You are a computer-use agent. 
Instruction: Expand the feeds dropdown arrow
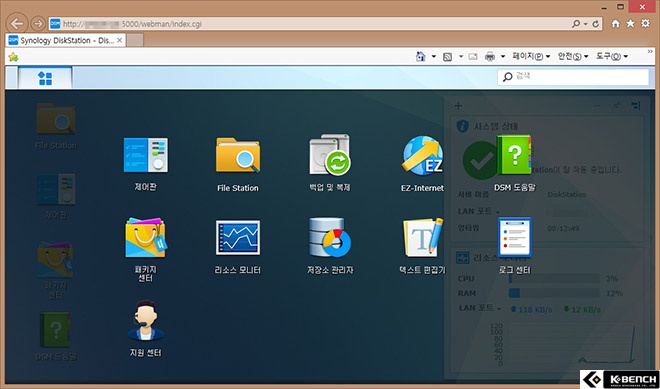[461, 56]
